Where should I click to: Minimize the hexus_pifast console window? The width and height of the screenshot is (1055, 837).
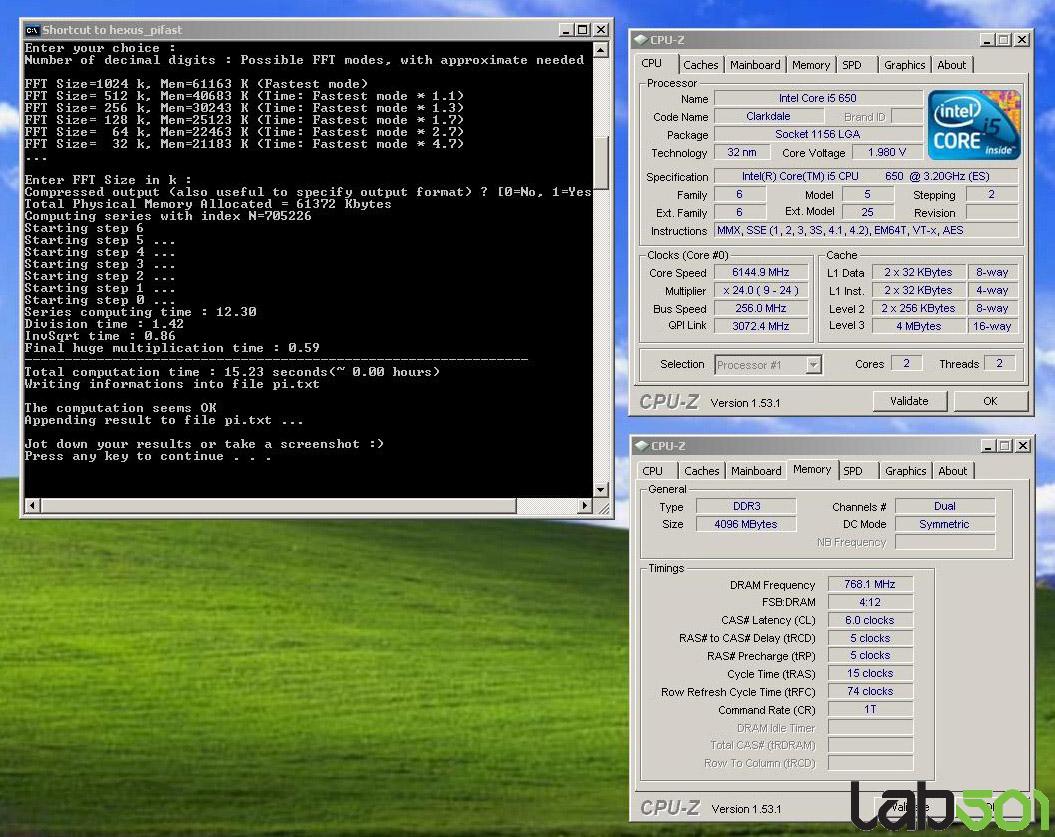[566, 30]
